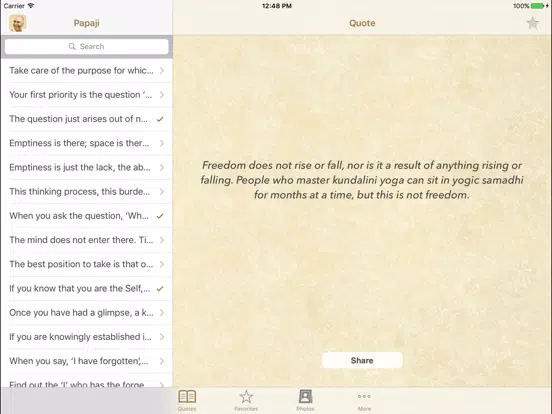Favorite this quote with the star icon

533,23
